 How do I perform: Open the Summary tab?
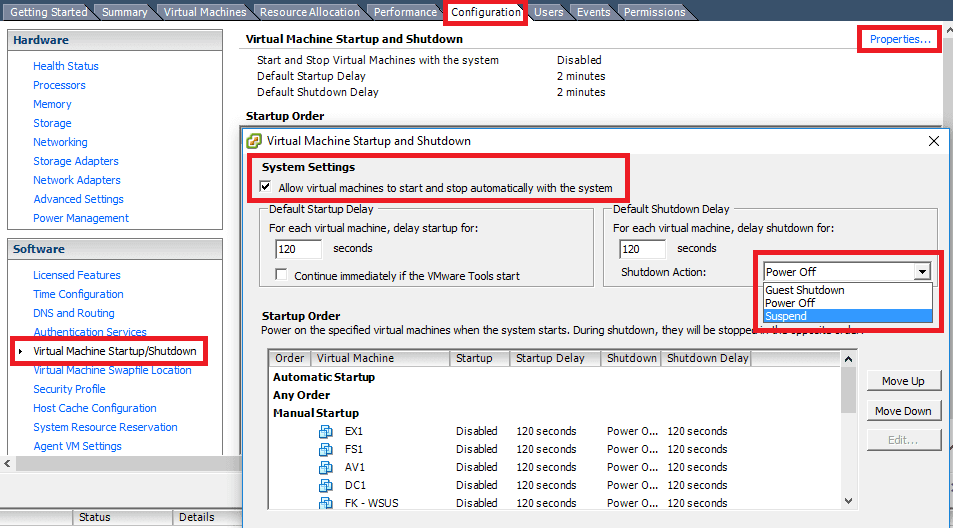[125, 12]
